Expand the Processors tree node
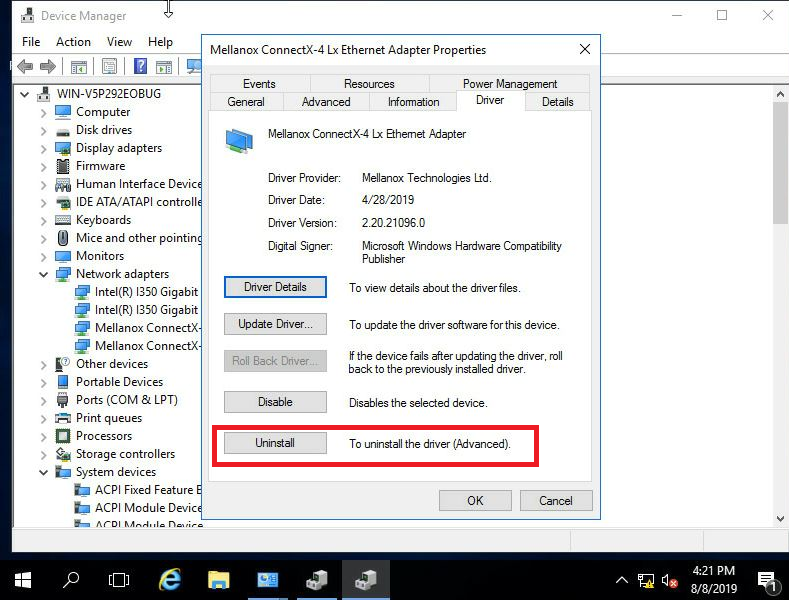This screenshot has width=789, height=600. [44, 436]
